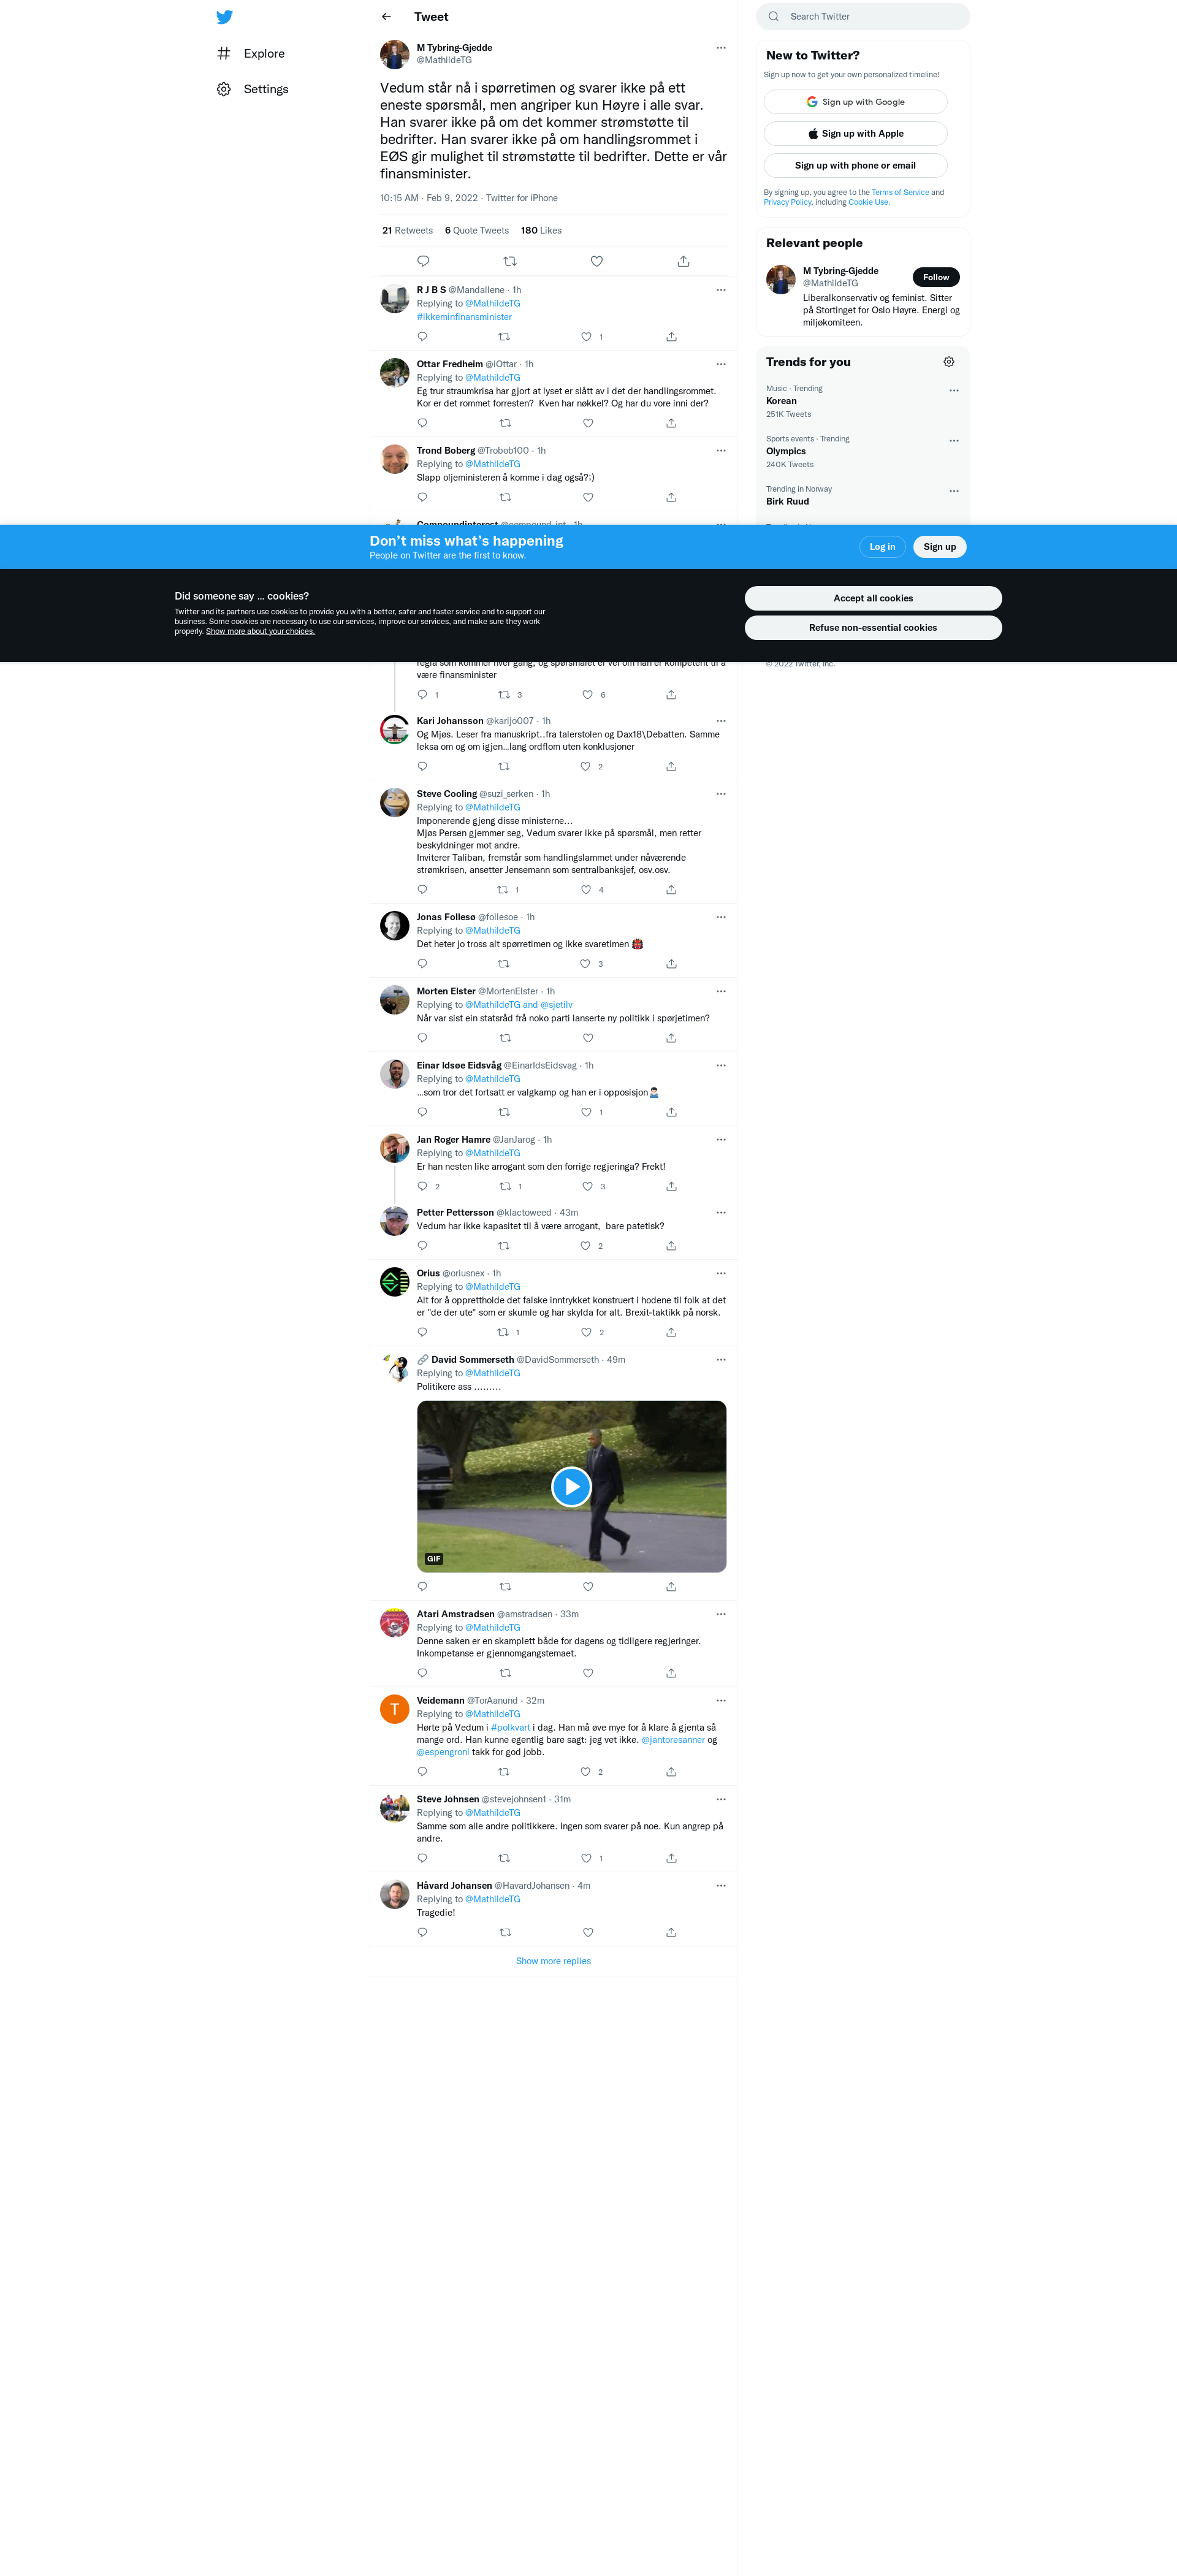Open more options on main tweet
The height and width of the screenshot is (2576, 1177).
[x=721, y=48]
